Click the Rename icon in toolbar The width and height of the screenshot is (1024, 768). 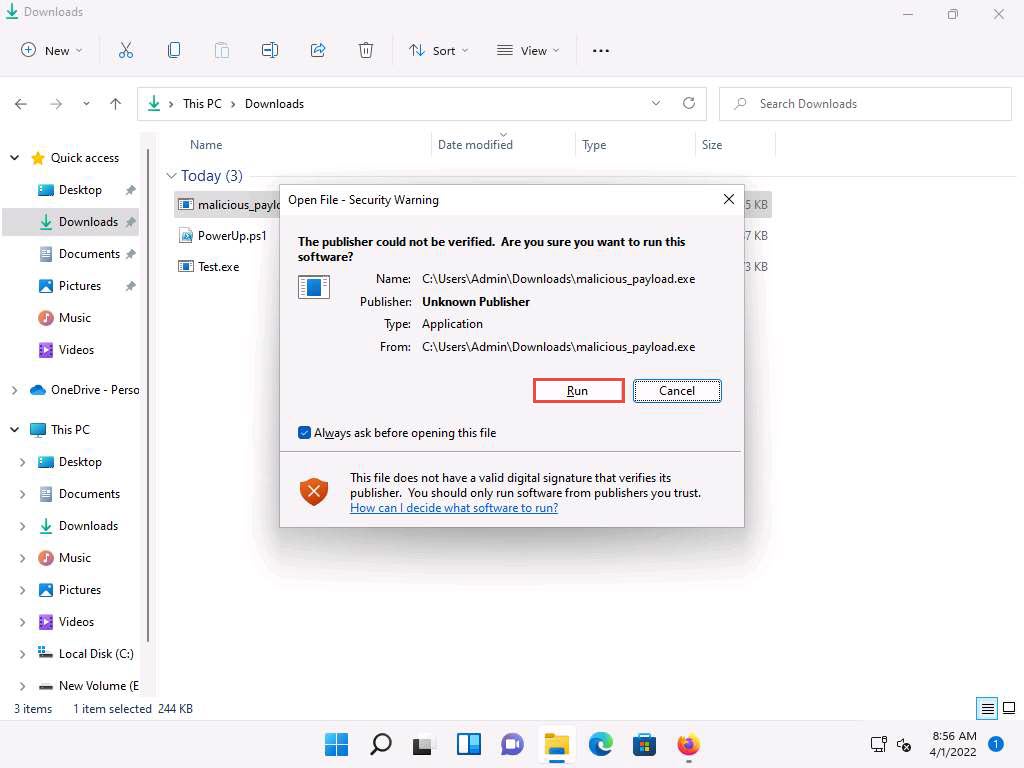pyautogui.click(x=270, y=50)
